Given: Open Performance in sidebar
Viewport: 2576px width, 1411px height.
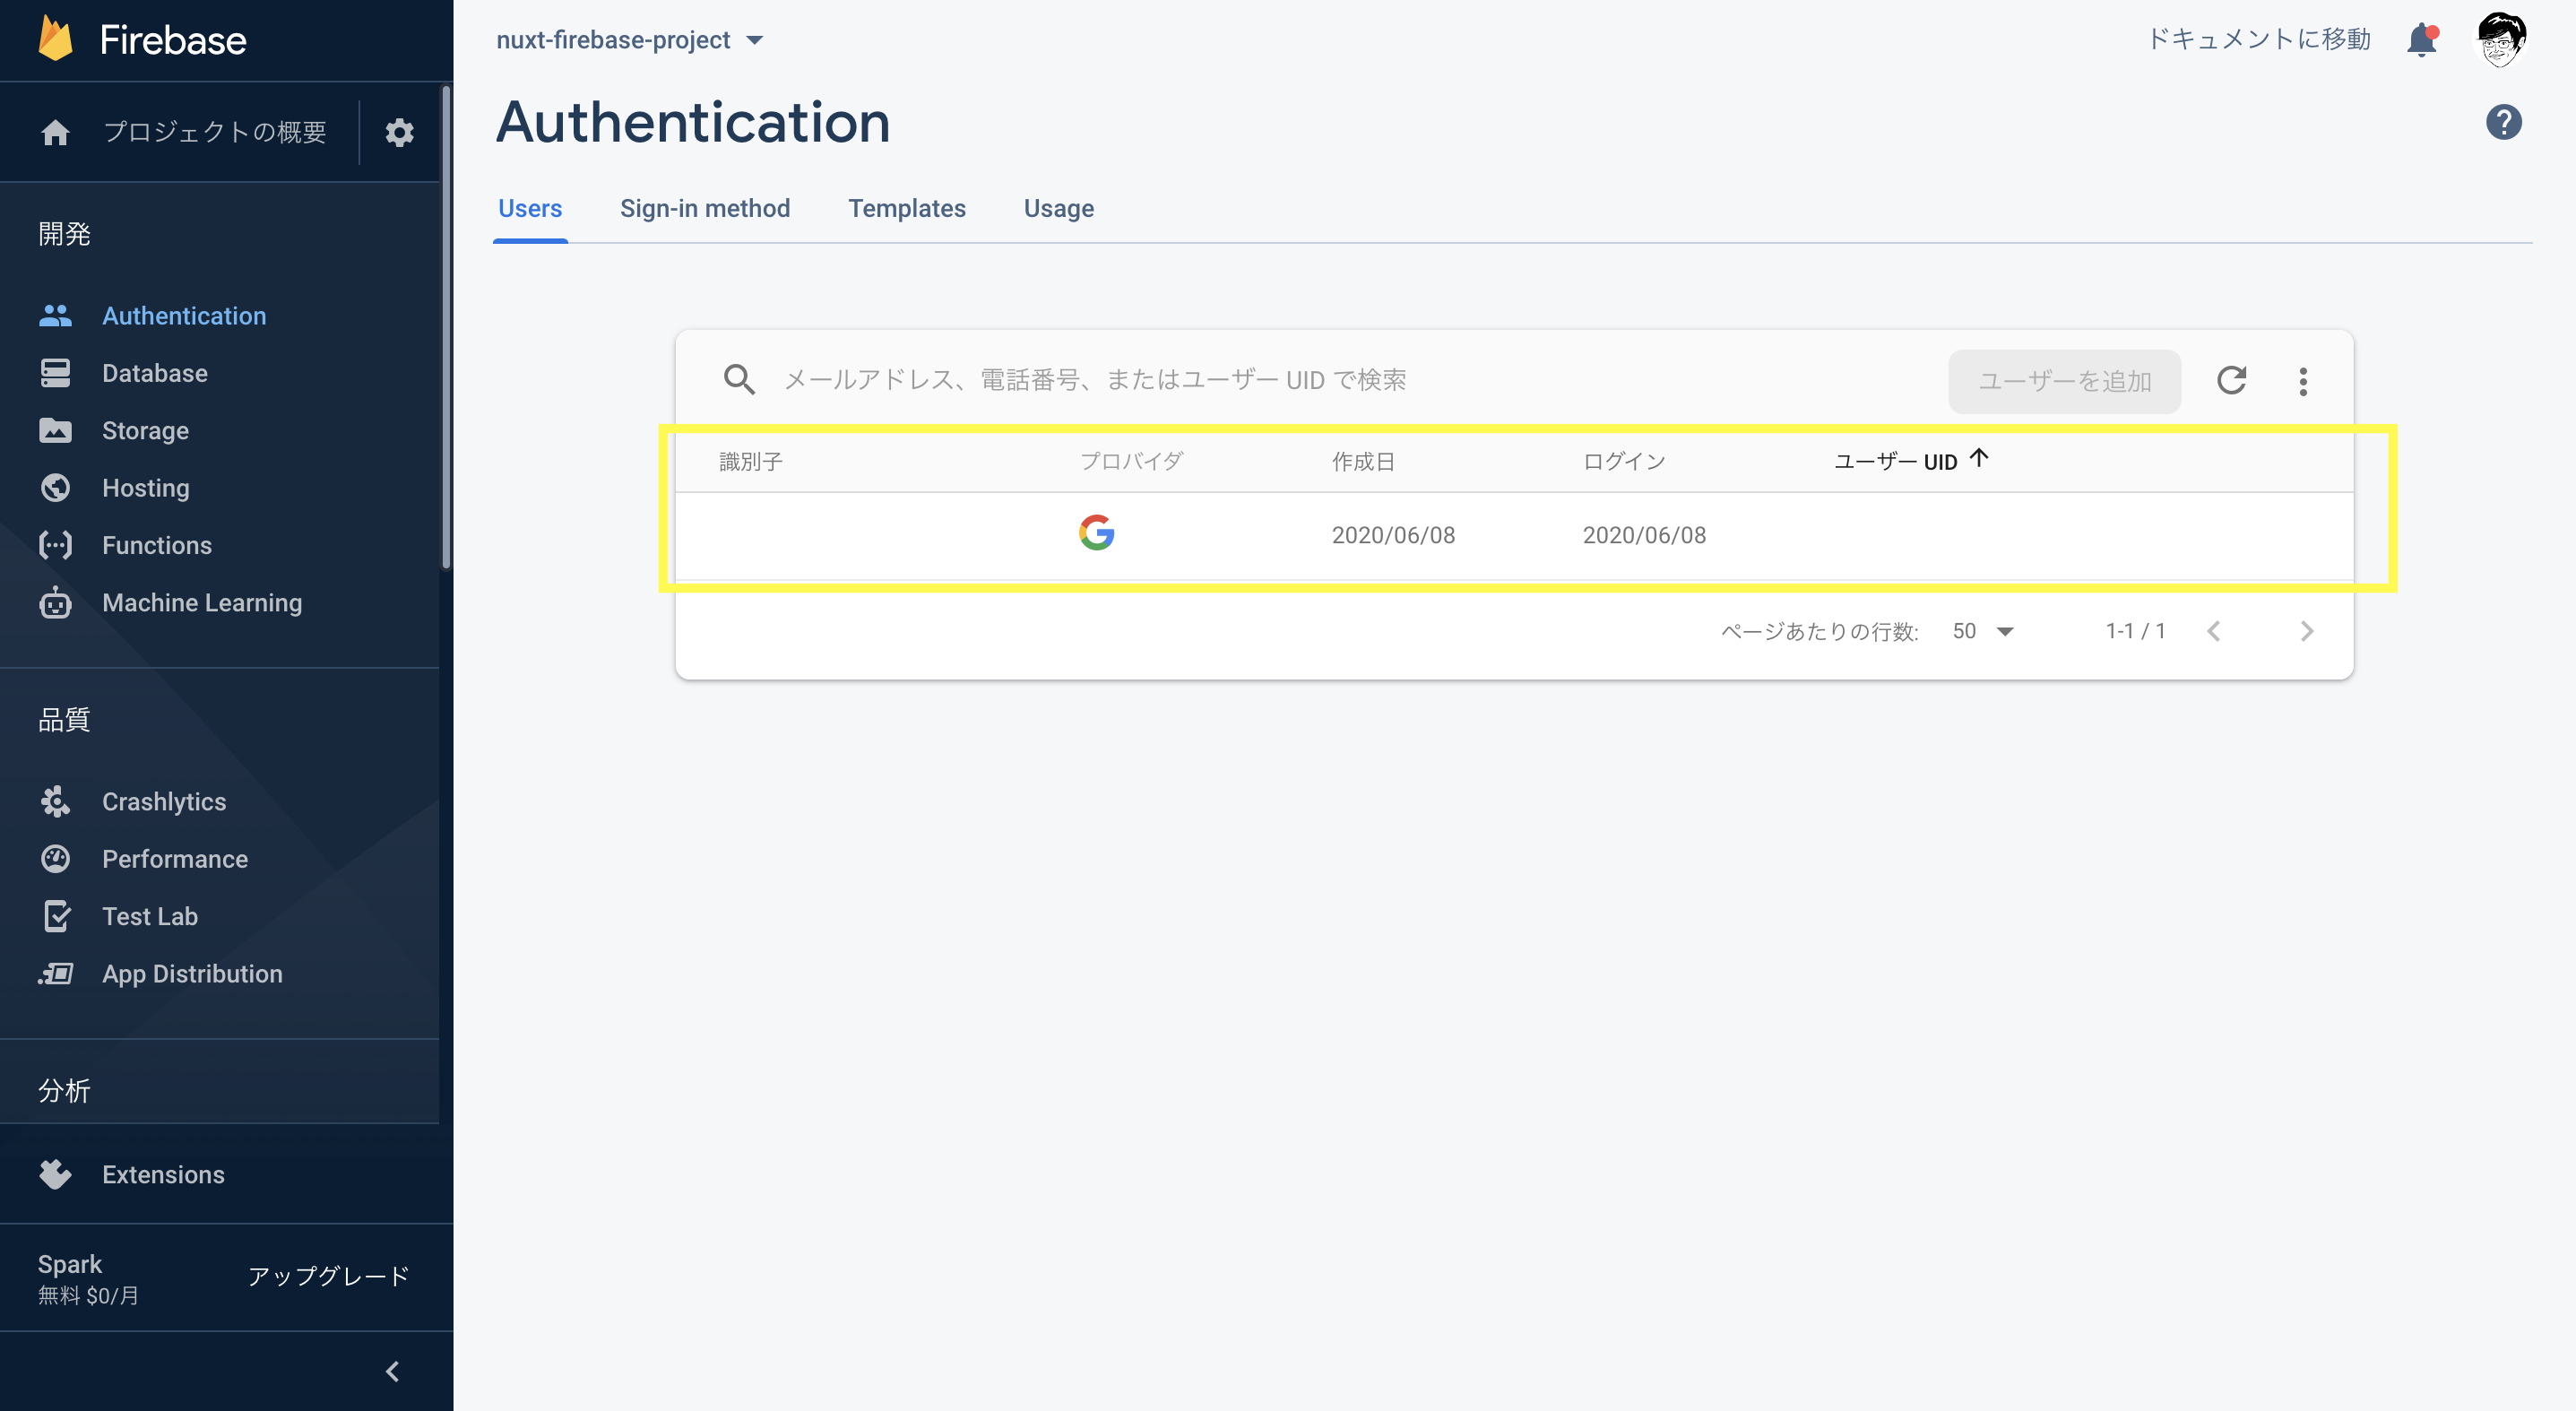Looking at the screenshot, I should [x=175, y=859].
